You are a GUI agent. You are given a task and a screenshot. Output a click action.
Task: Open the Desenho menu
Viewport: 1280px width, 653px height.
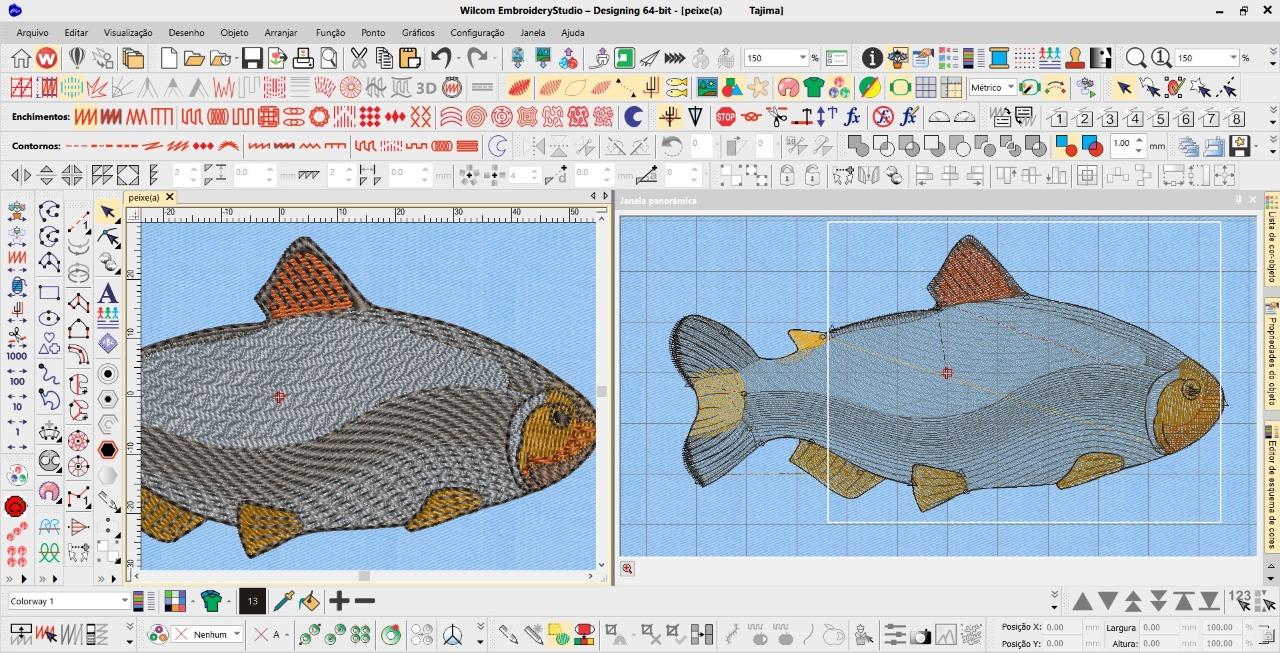[186, 33]
